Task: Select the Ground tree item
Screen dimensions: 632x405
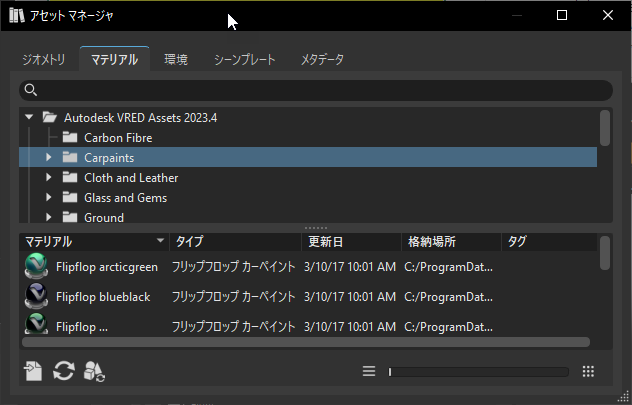Action: coord(104,218)
